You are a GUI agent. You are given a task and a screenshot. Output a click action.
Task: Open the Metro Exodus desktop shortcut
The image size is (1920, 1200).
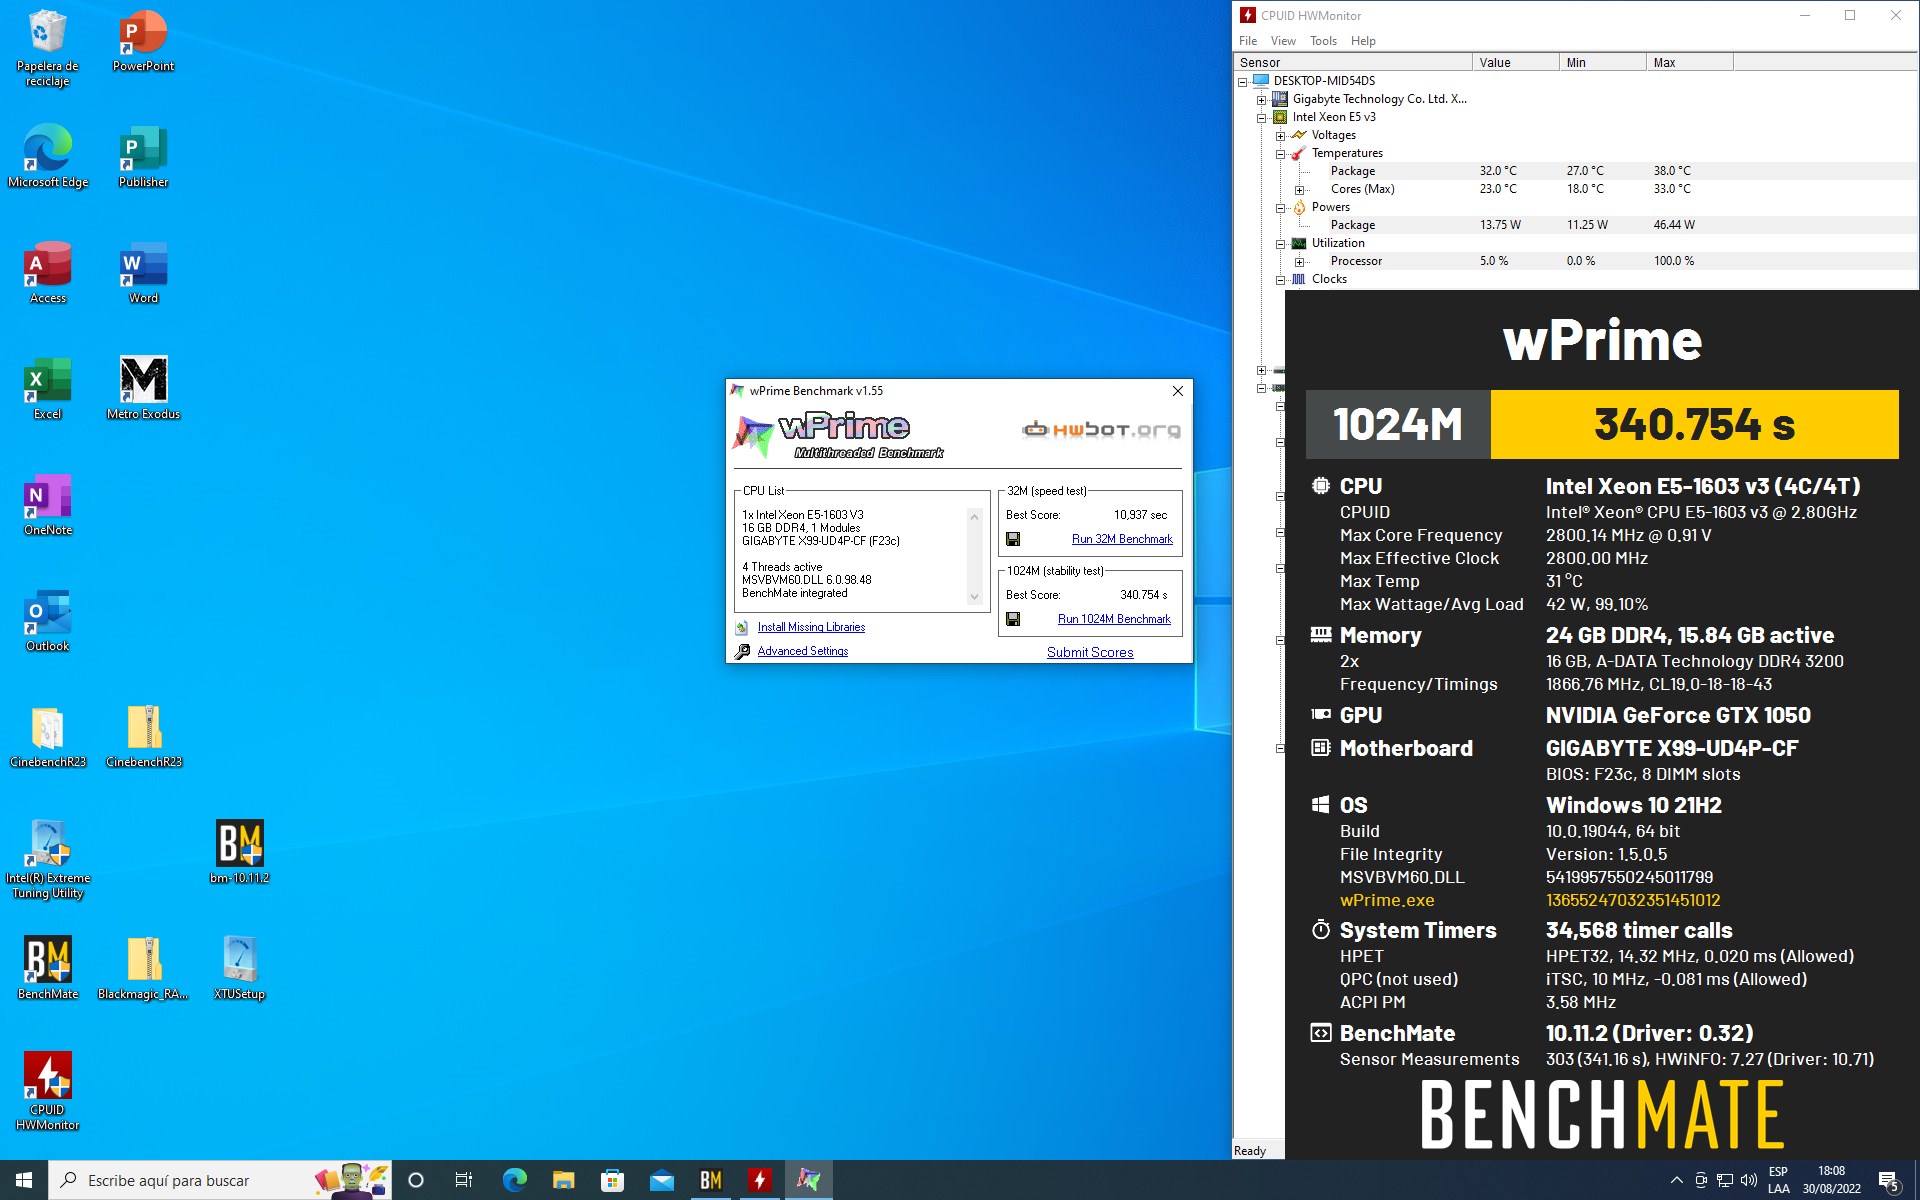point(143,388)
